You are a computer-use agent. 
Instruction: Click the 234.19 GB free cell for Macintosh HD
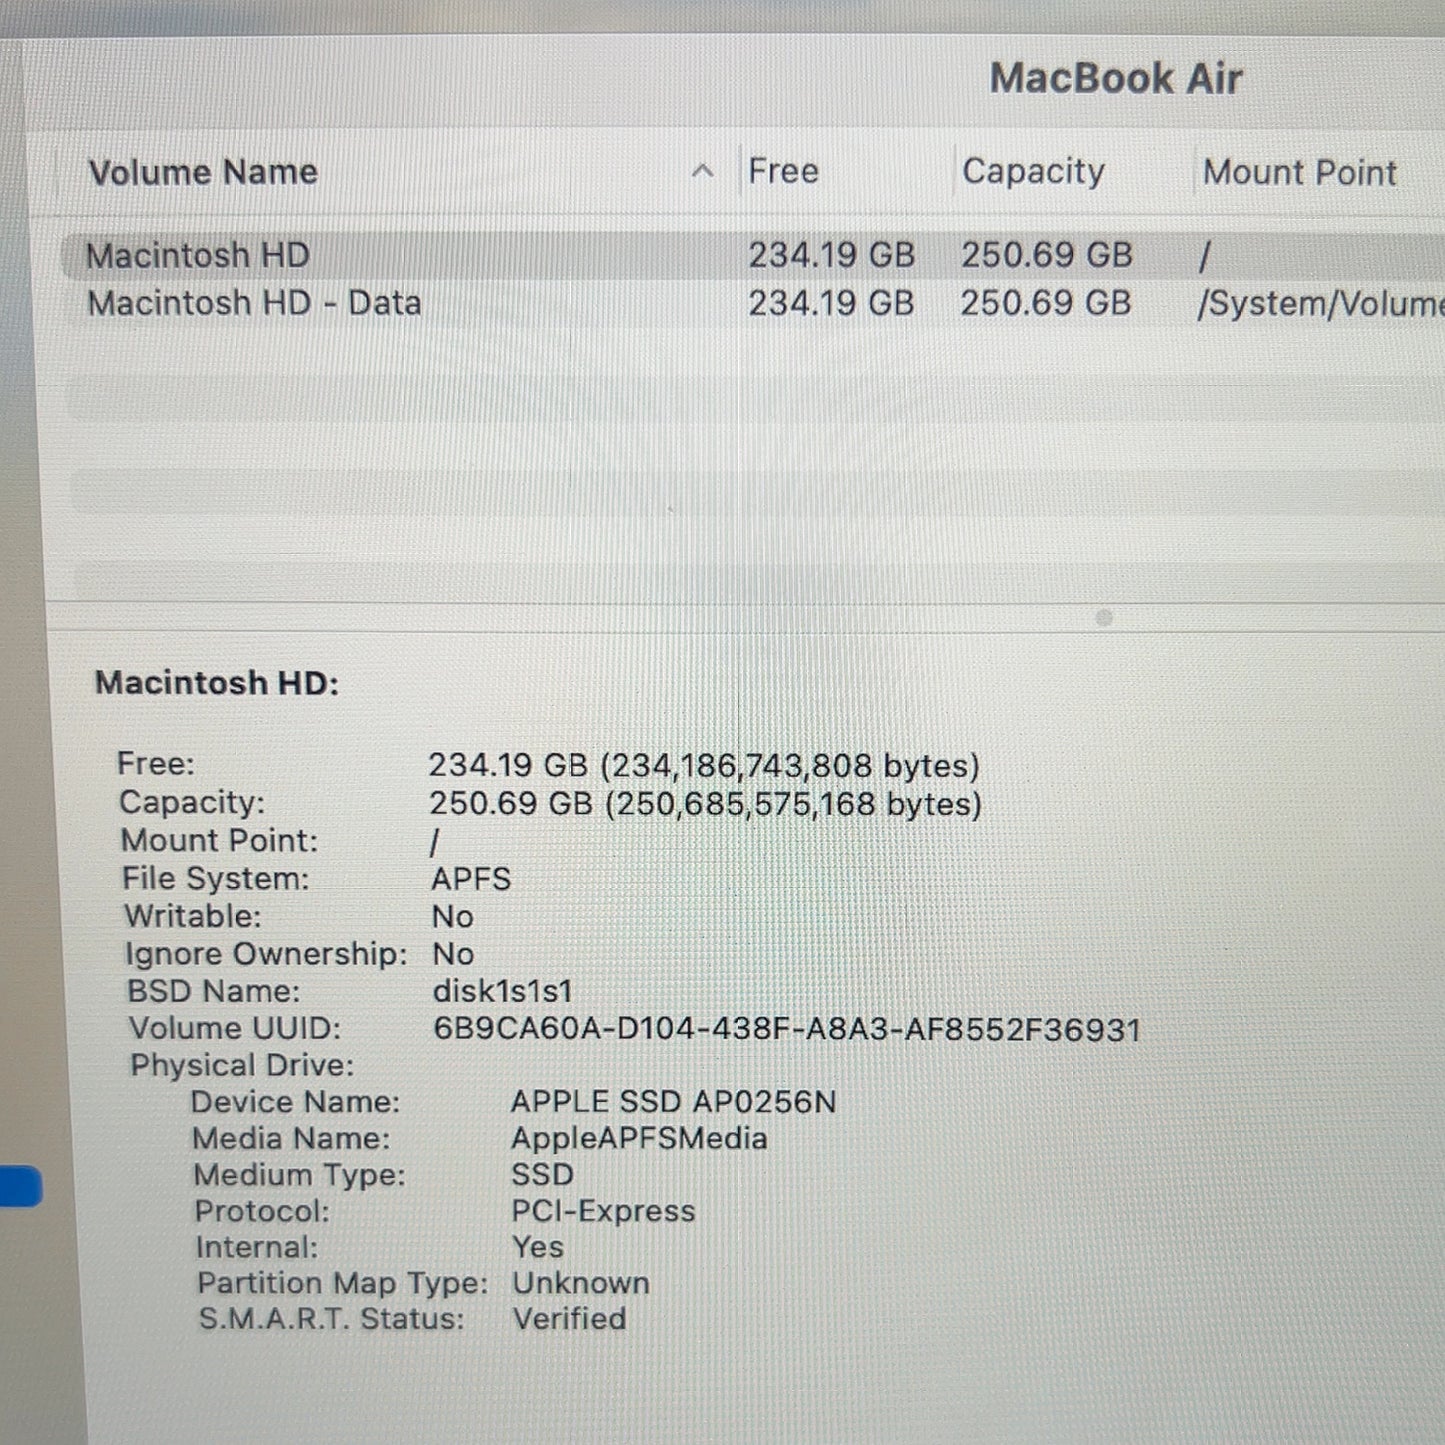tap(832, 255)
